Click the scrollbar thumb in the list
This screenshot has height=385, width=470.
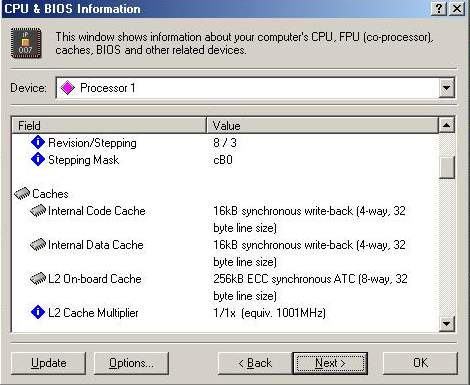click(446, 168)
